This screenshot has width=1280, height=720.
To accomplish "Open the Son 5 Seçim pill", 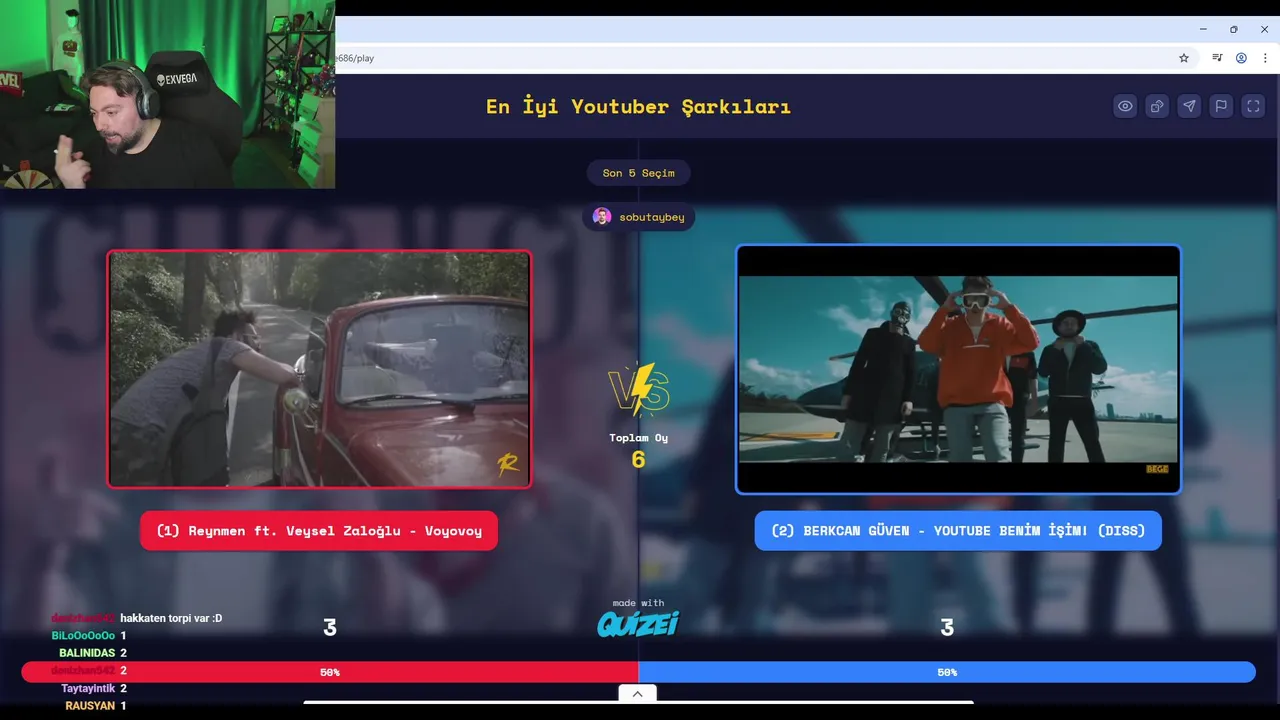I will [x=638, y=173].
